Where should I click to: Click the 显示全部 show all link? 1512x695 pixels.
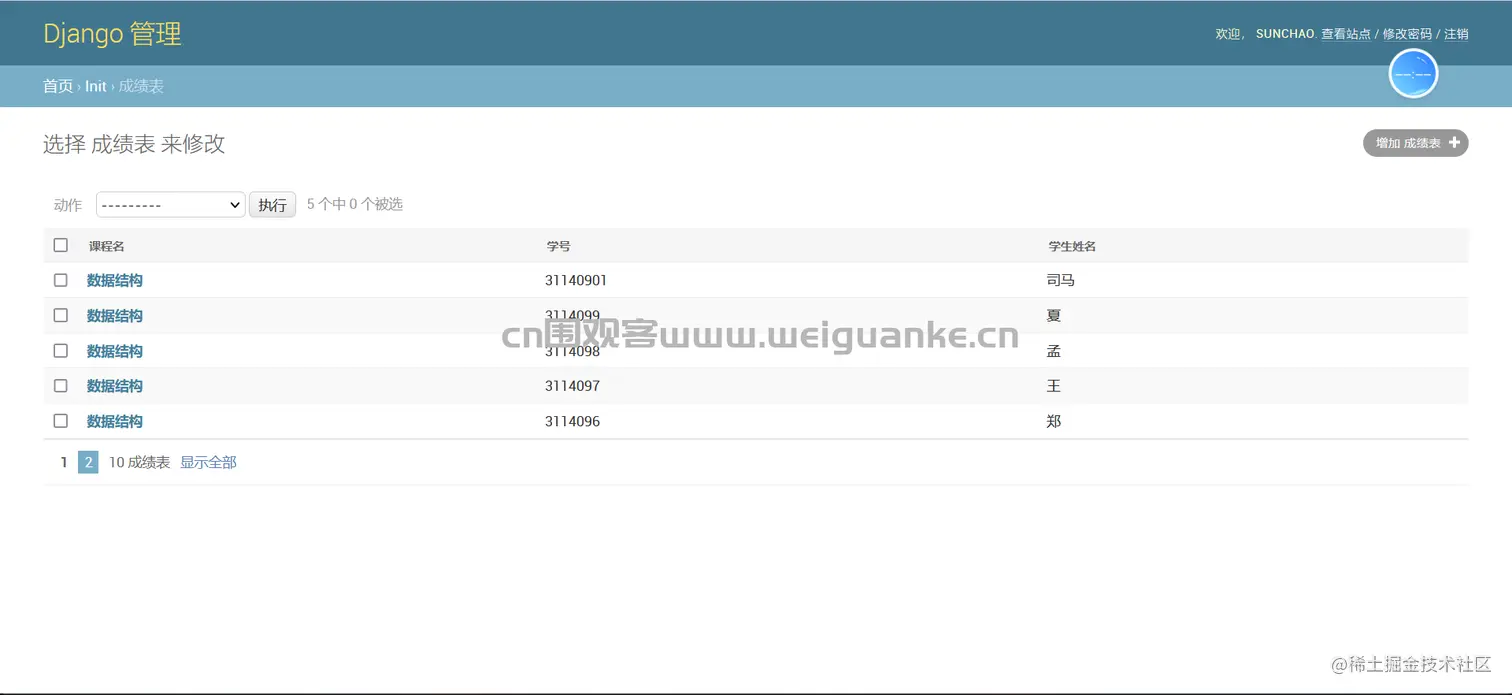tap(208, 462)
